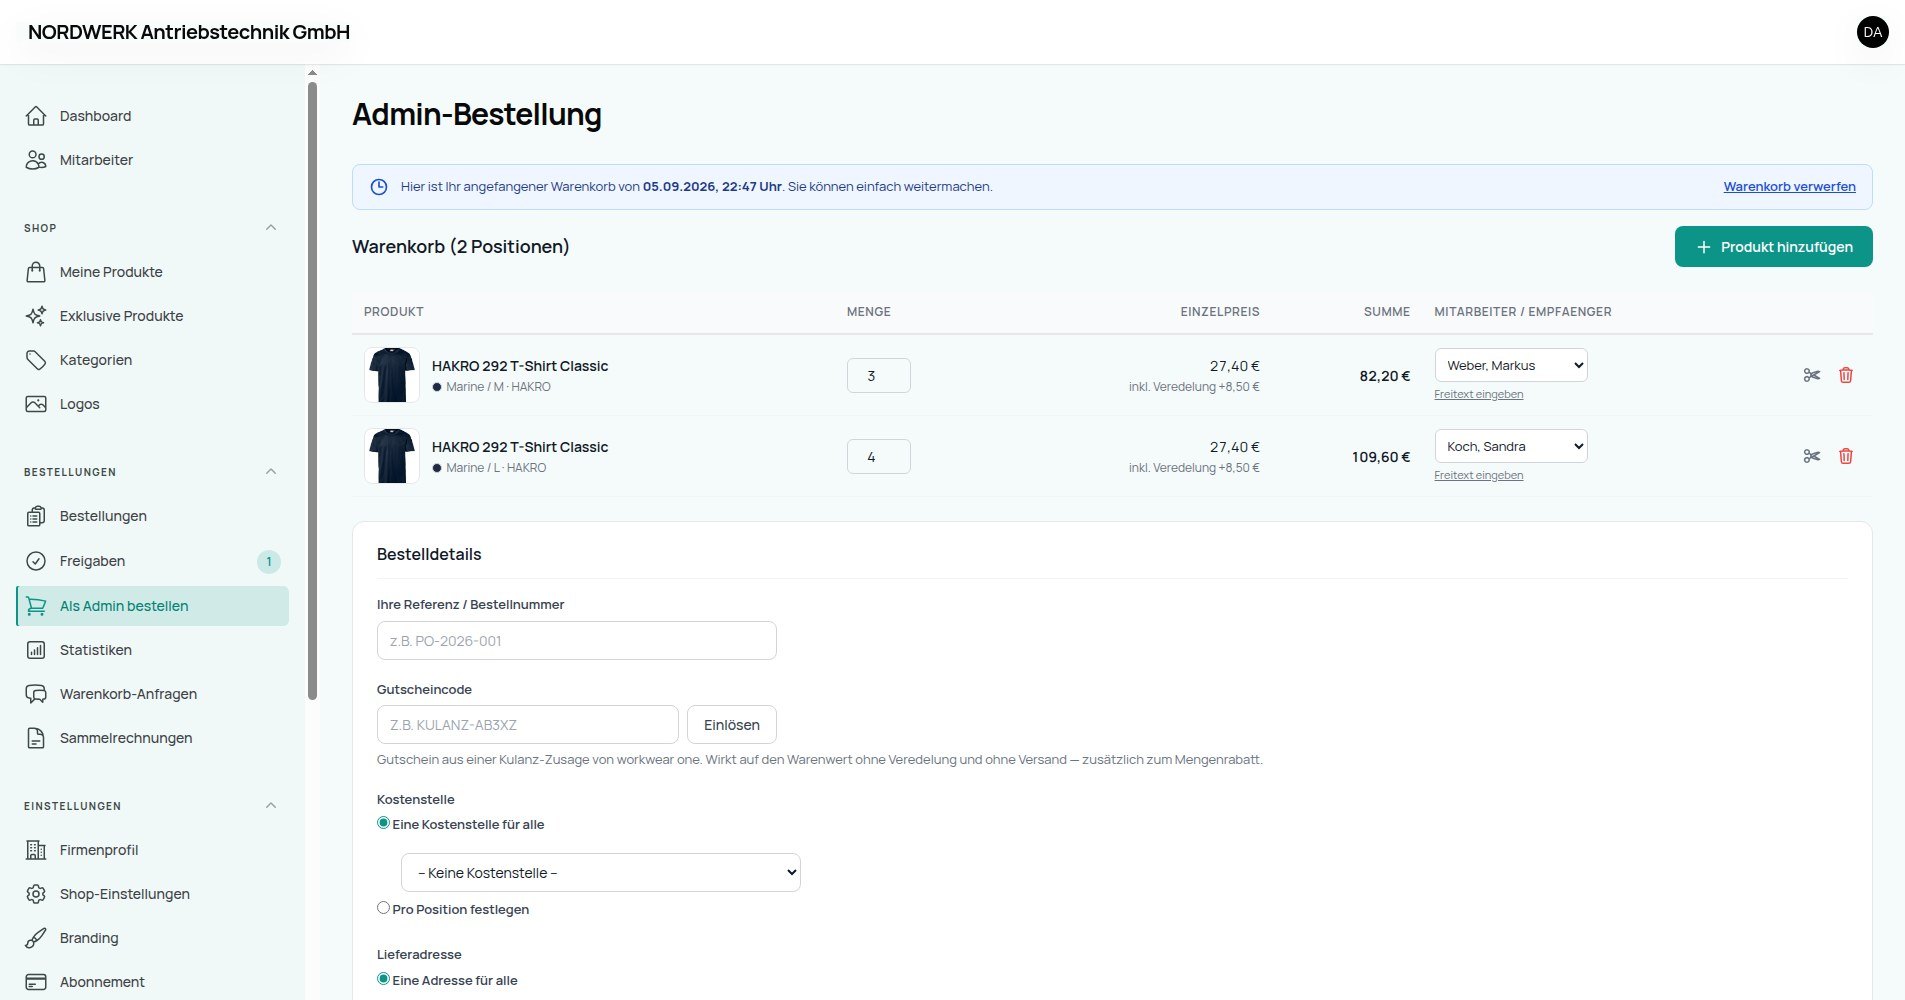The image size is (1905, 1000).
Task: Click Freitext eingeben under Koch, Sandra
Action: point(1478,475)
